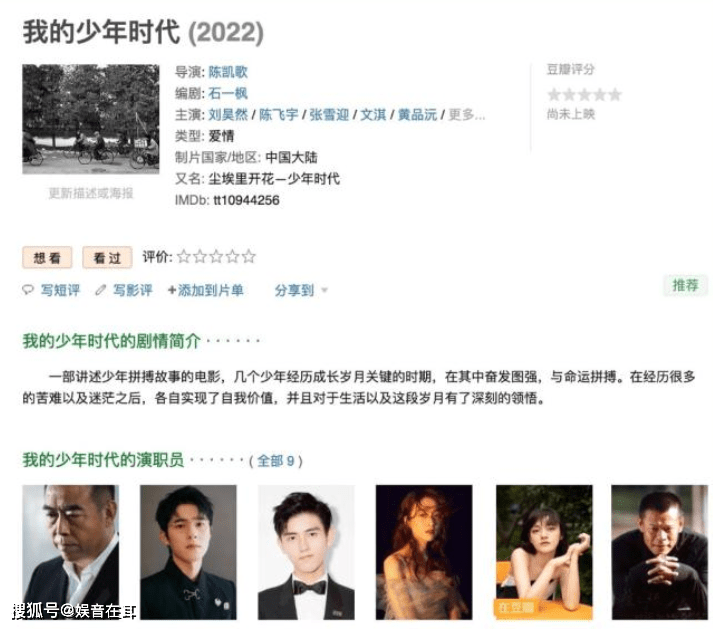Expand the 分享到 share dropdown arrow

[x=325, y=290]
